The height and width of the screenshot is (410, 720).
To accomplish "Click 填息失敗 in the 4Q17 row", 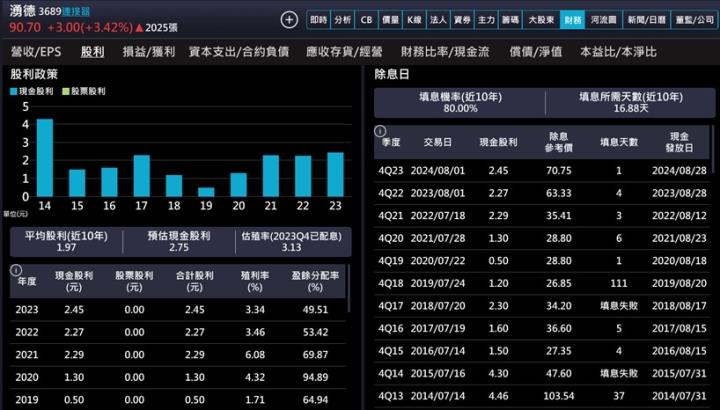I will 619,305.
